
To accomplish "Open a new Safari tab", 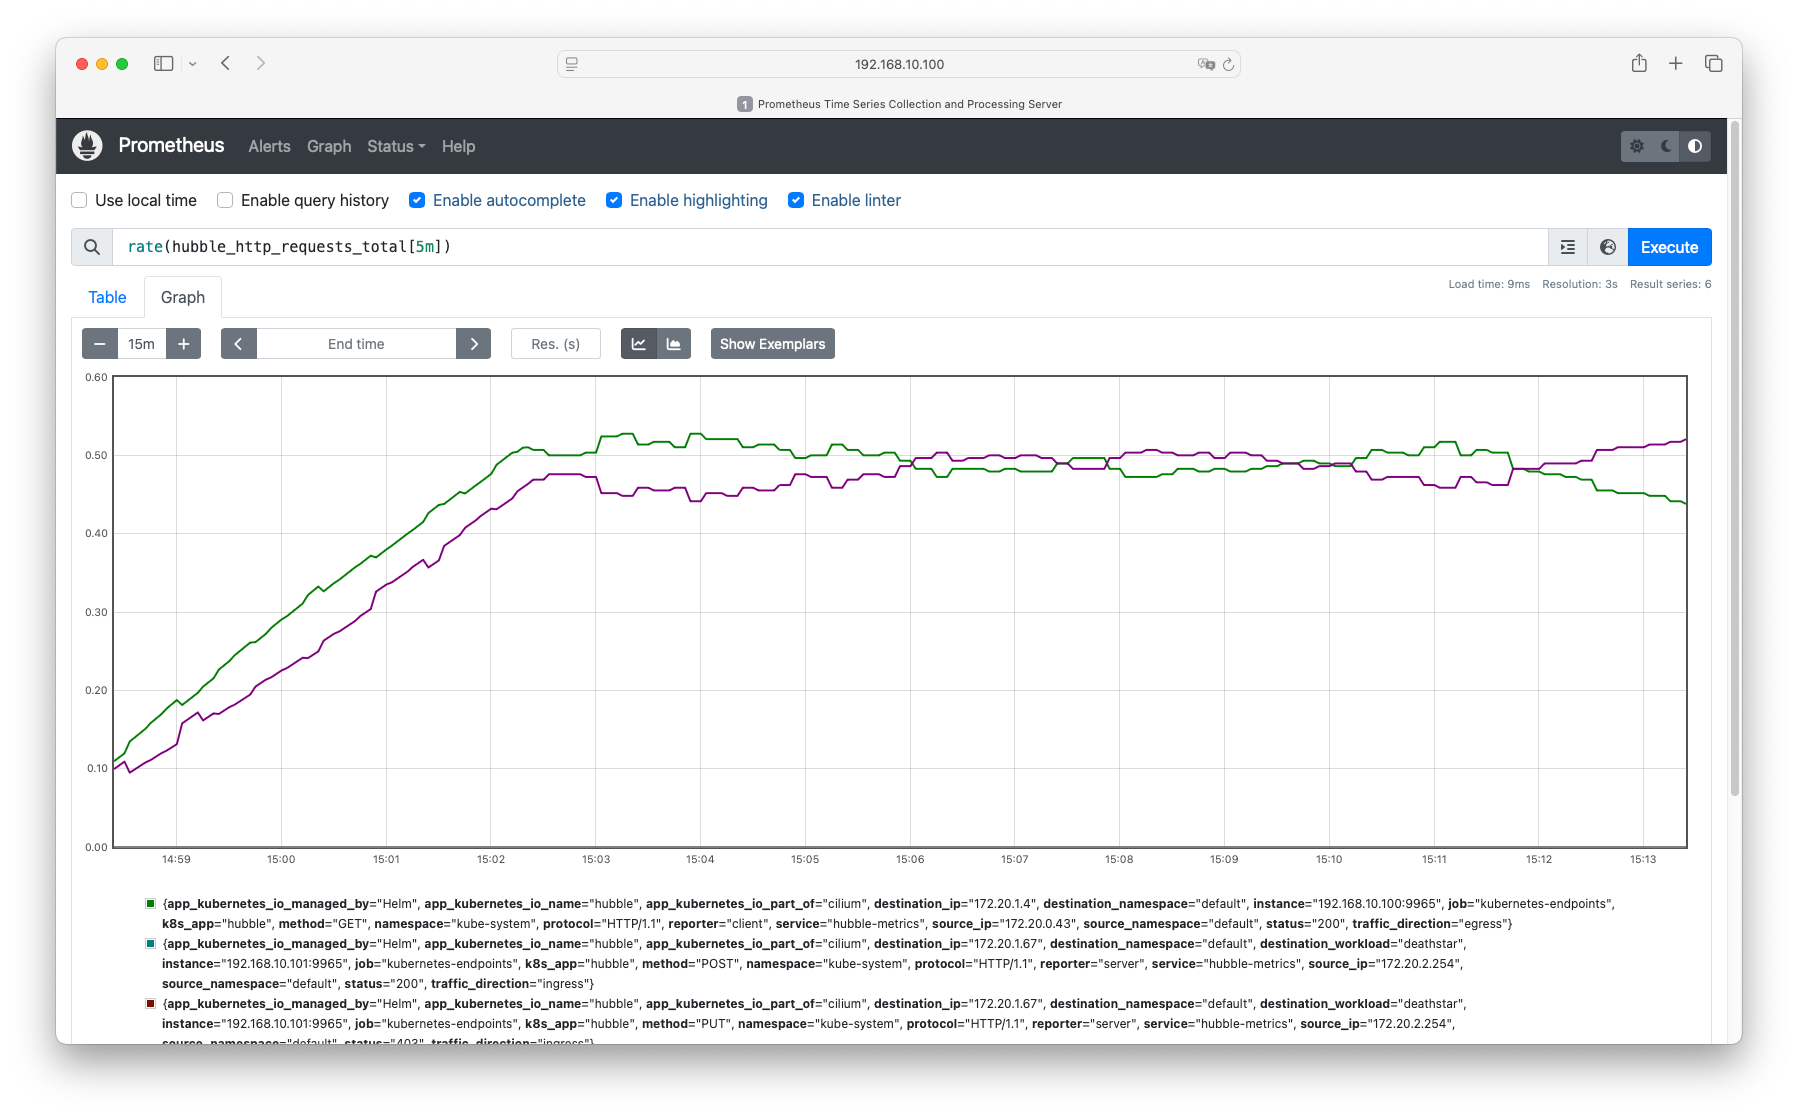I will pyautogui.click(x=1676, y=63).
